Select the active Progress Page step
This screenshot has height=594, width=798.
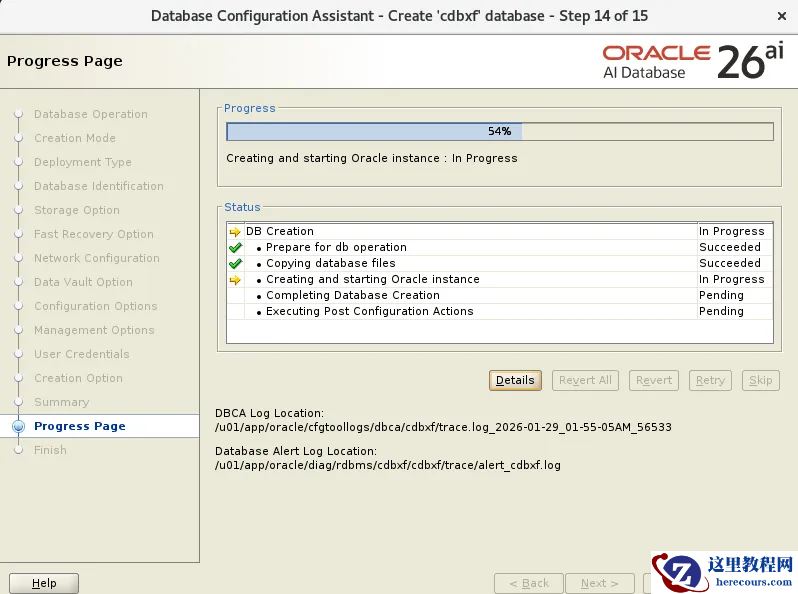click(79, 426)
